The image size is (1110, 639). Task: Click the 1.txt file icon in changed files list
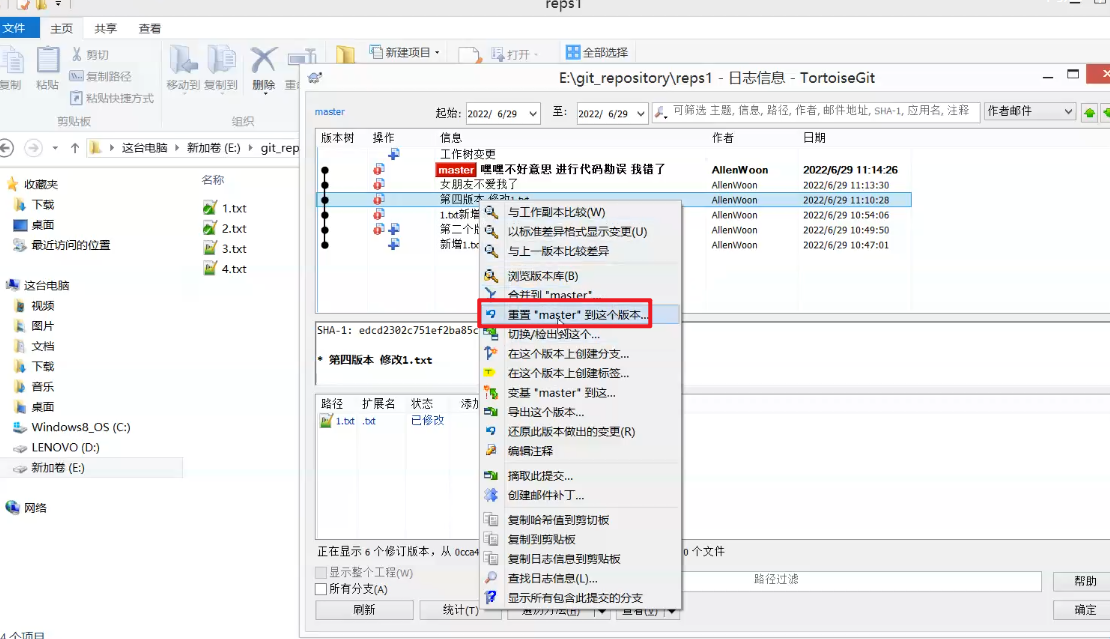click(x=326, y=421)
